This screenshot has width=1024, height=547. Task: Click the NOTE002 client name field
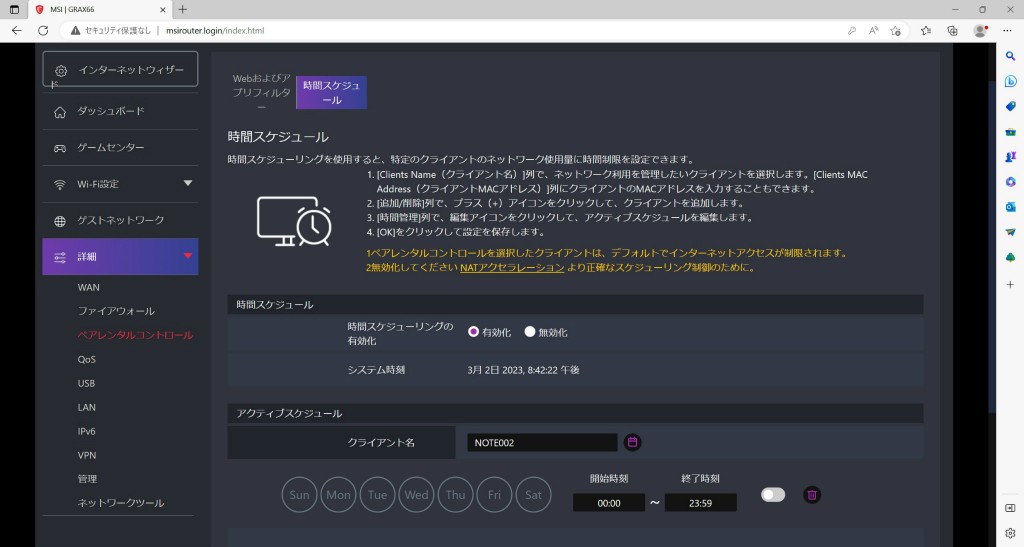point(542,443)
